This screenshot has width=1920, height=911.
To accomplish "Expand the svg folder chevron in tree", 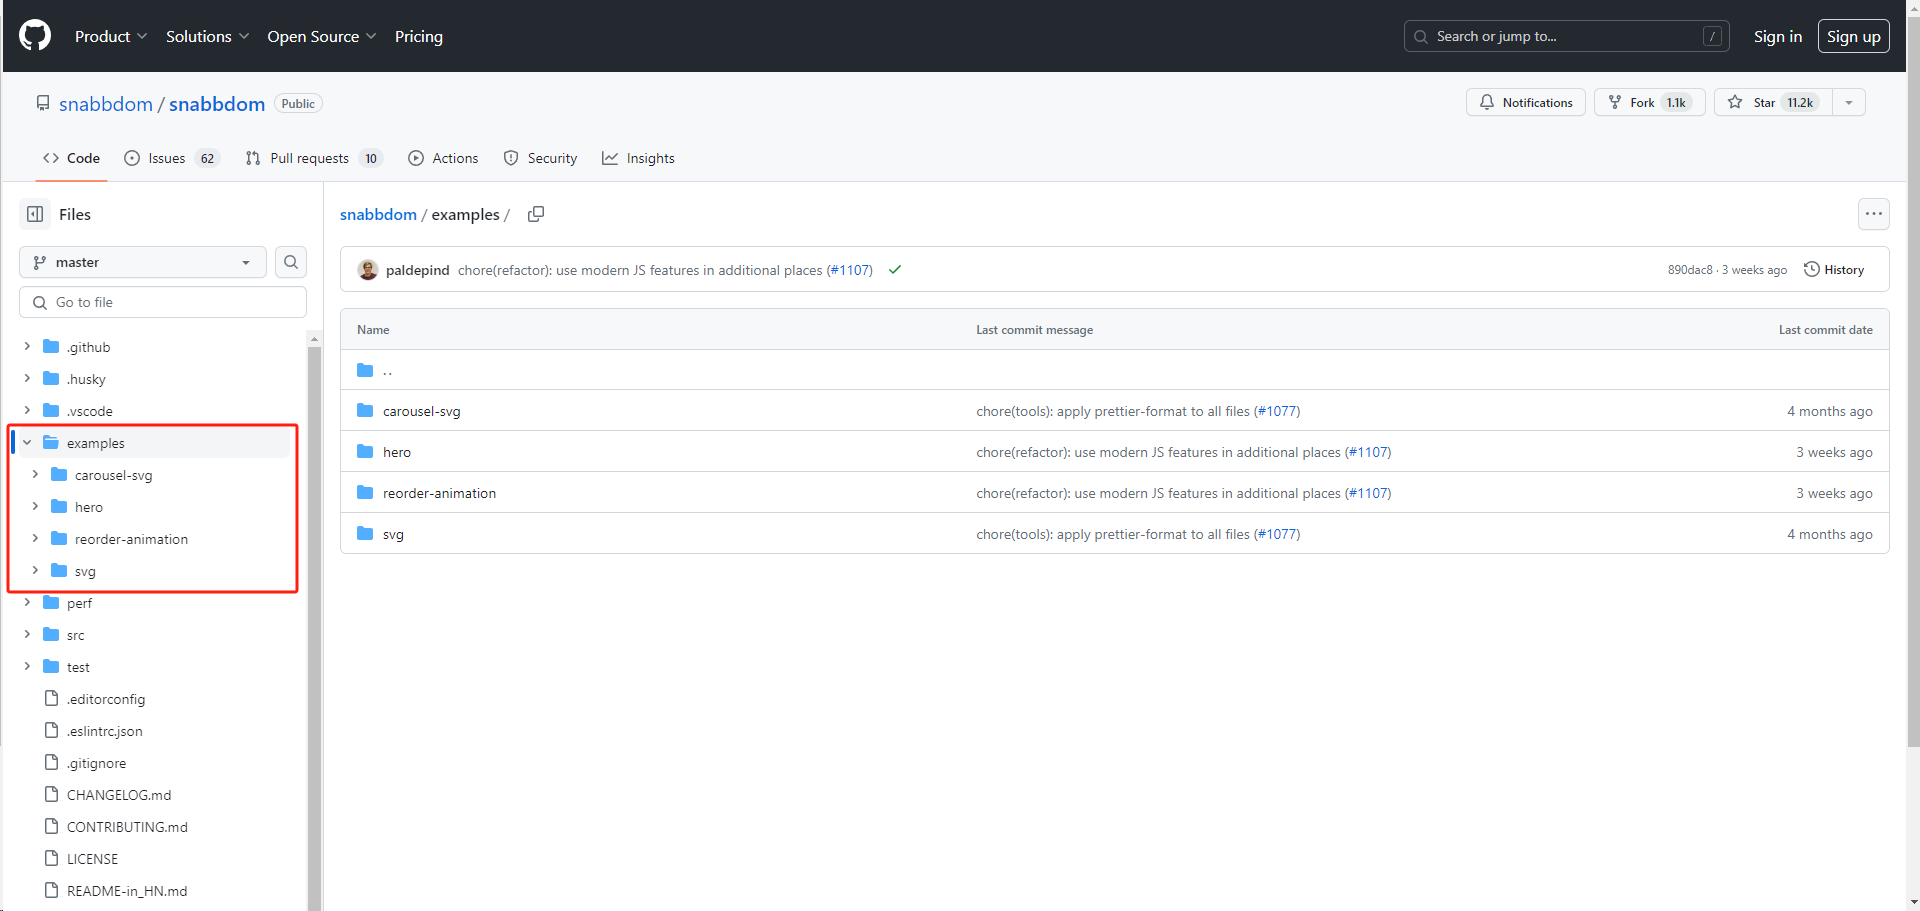I will pos(35,571).
